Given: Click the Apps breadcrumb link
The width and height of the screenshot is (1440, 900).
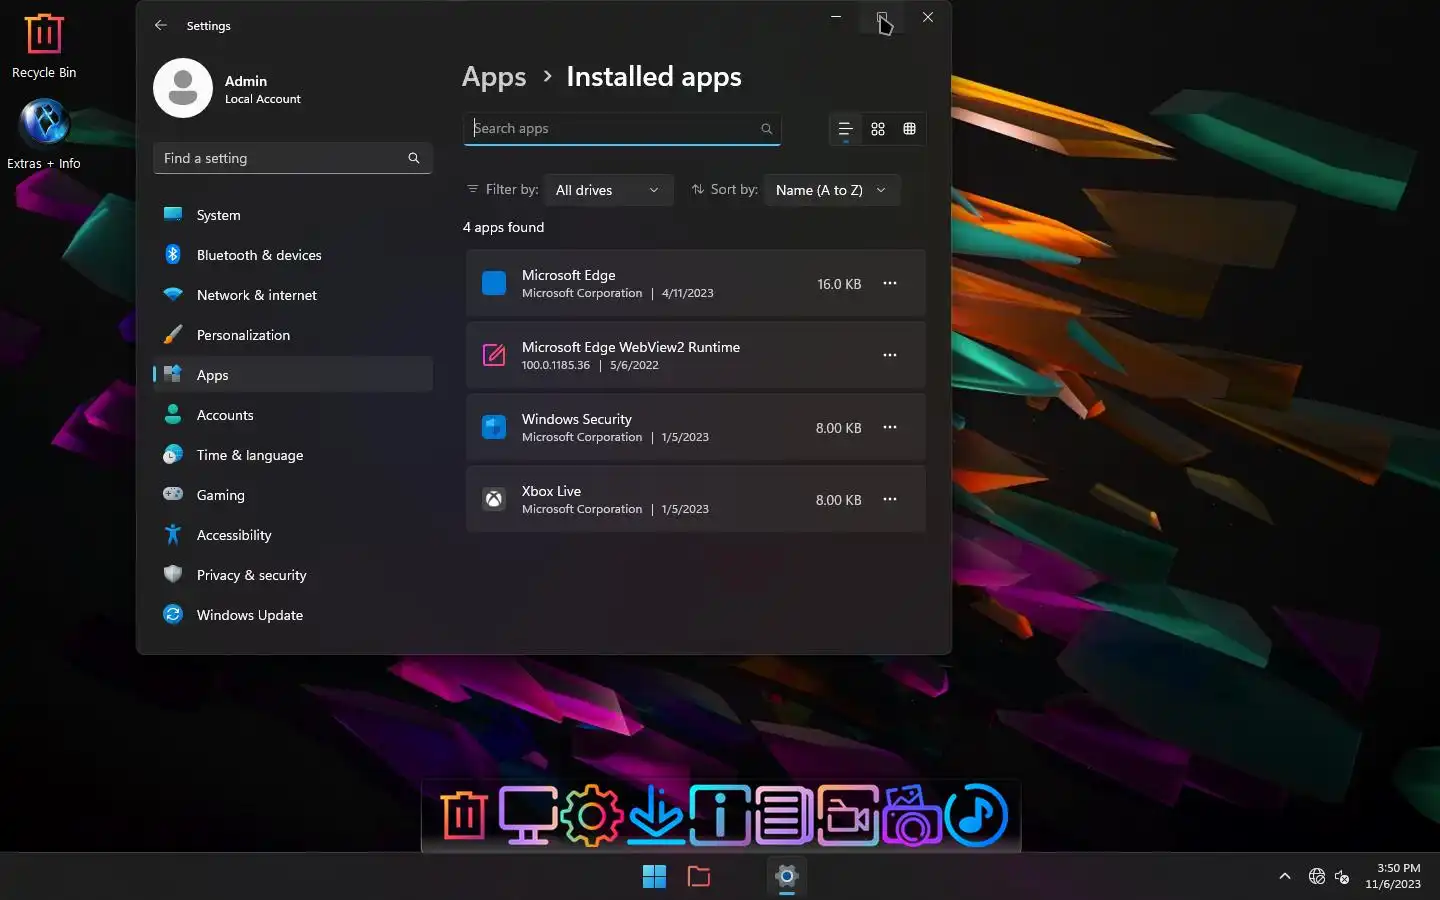Looking at the screenshot, I should coord(494,77).
